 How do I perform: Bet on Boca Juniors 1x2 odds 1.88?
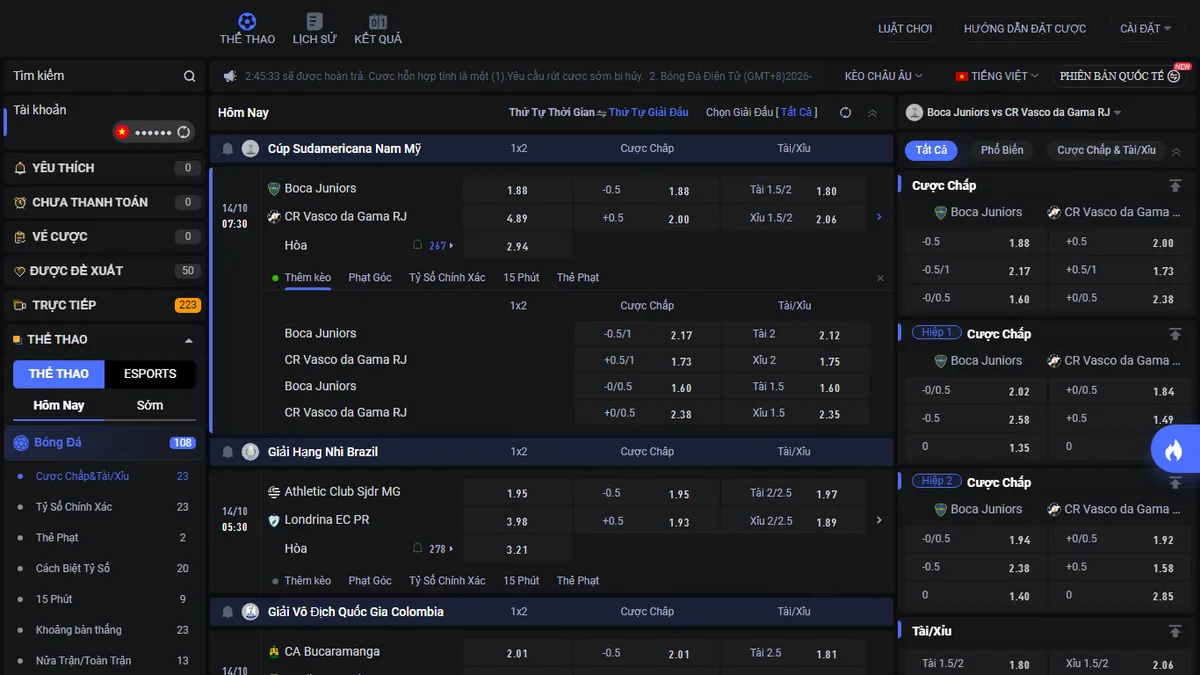[x=517, y=190]
